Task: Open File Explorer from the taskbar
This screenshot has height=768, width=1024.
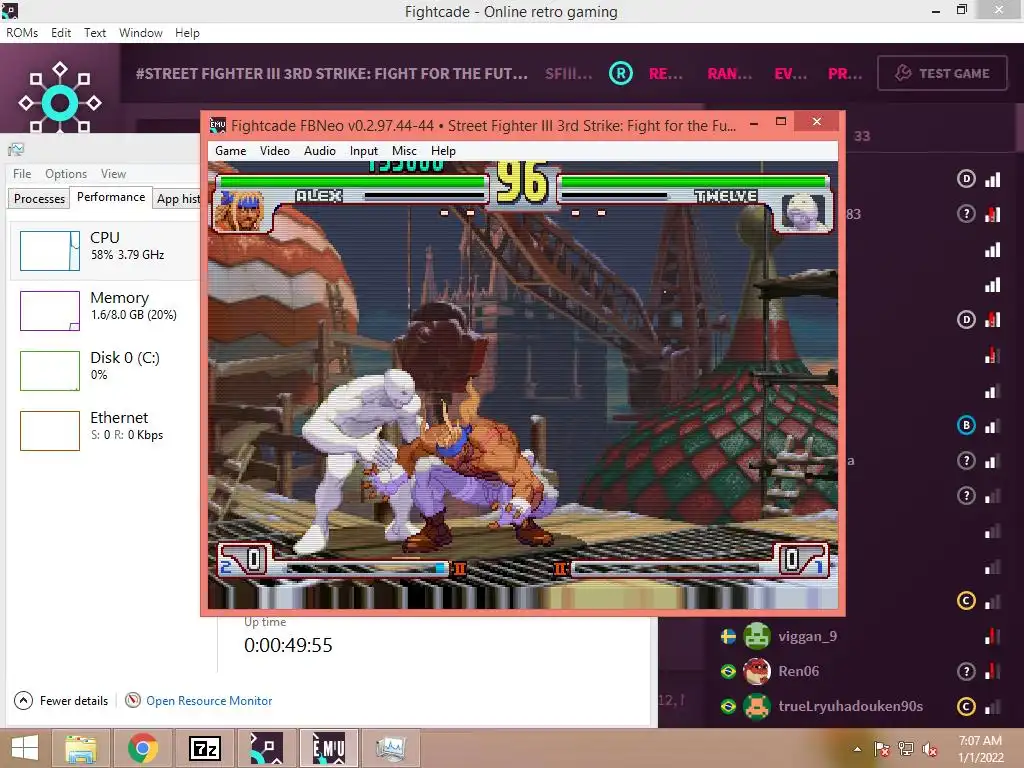Action: [x=81, y=748]
